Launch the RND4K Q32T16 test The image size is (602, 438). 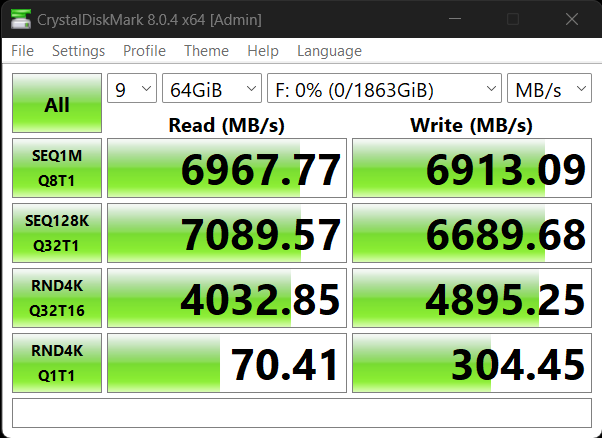[57, 298]
